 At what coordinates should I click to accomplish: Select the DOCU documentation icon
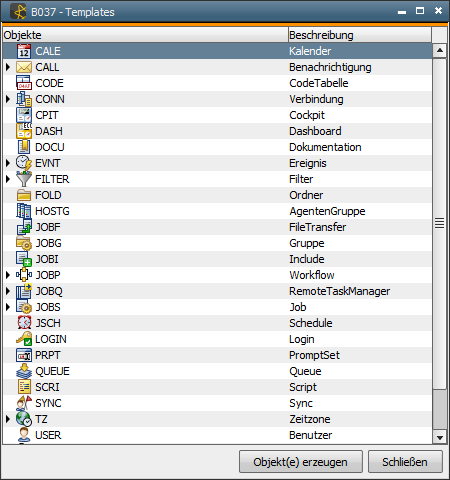click(24, 147)
